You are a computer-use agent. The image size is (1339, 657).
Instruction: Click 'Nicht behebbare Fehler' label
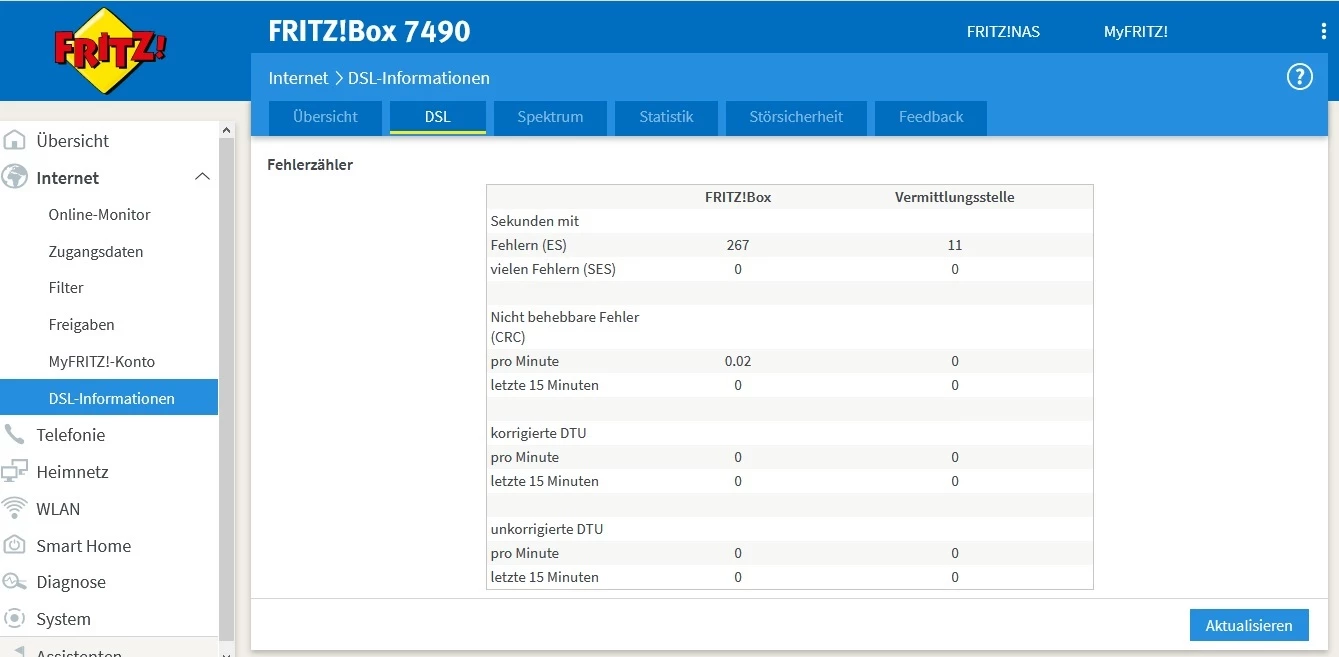click(565, 317)
